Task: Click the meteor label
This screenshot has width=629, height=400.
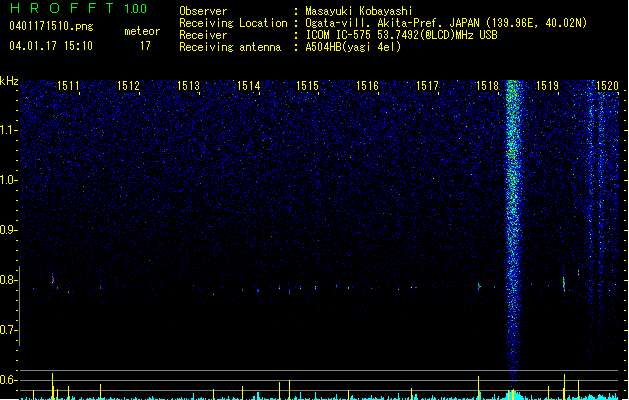Action: 142,31
